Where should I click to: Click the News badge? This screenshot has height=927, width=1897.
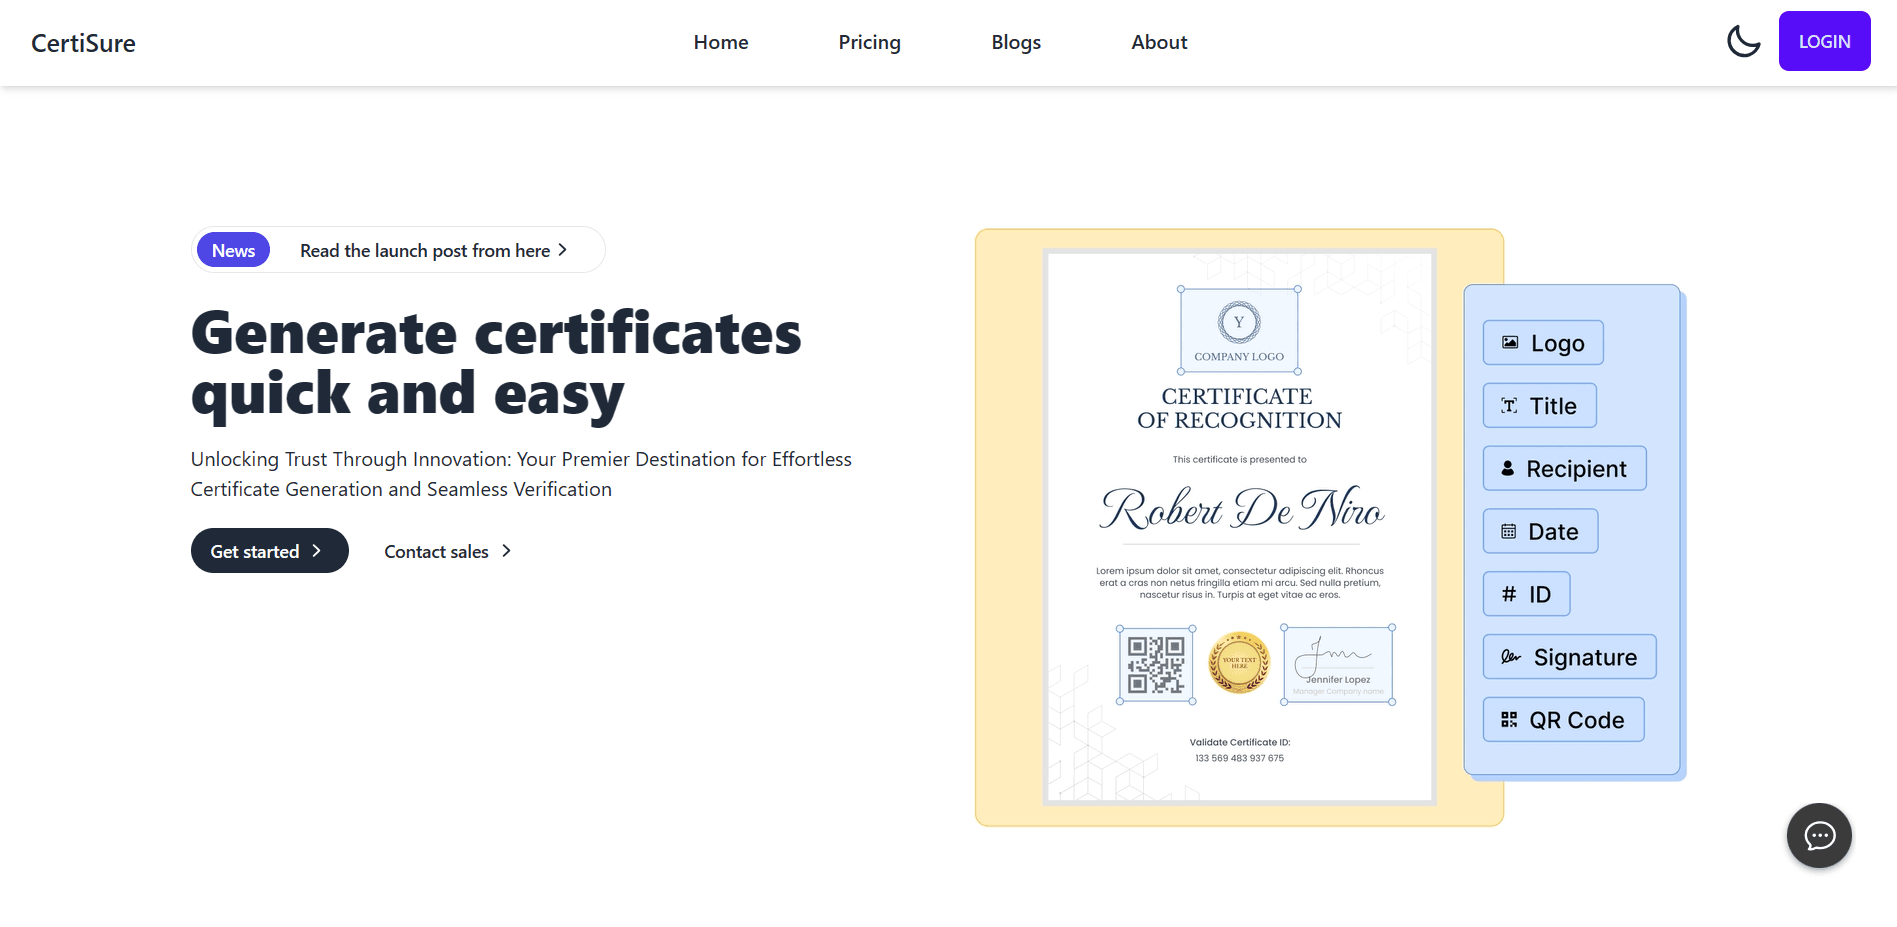232,250
